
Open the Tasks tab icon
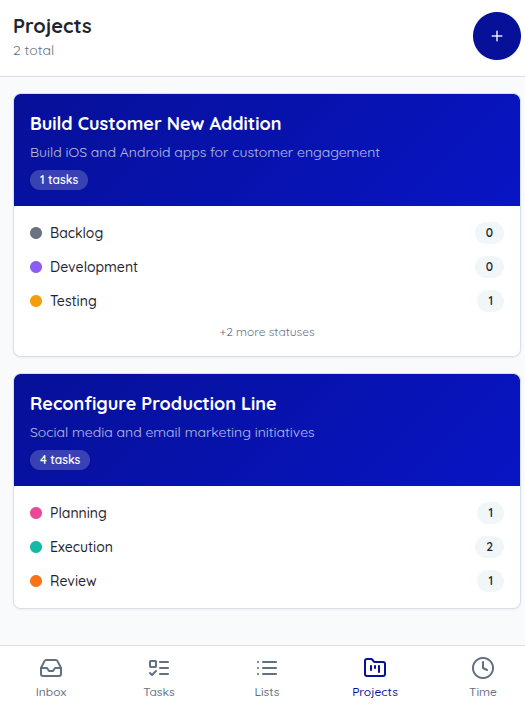pos(159,668)
